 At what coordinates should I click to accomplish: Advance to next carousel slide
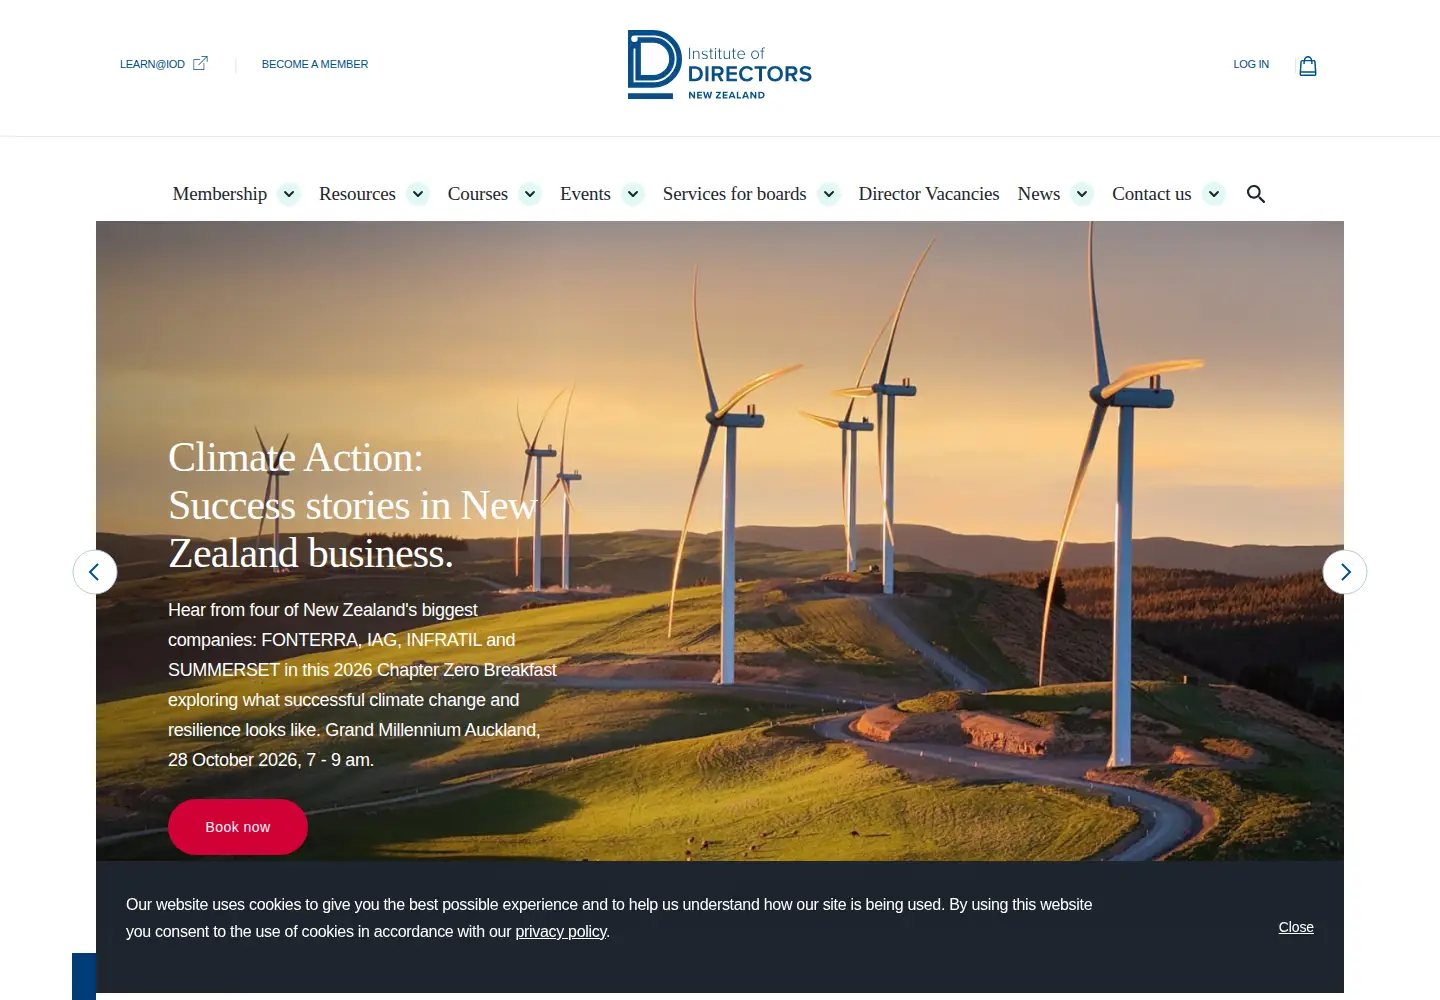(1345, 572)
